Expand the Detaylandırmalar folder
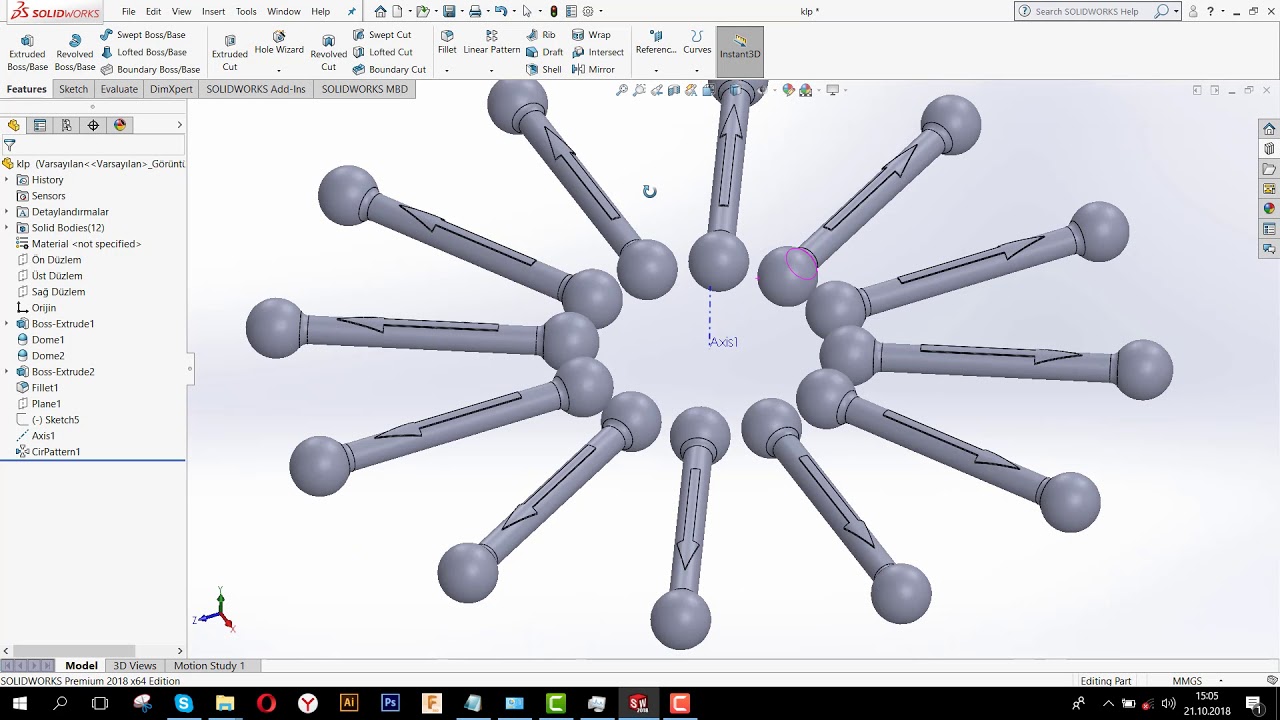Screen dimensions: 1280x720 pyautogui.click(x=7, y=212)
